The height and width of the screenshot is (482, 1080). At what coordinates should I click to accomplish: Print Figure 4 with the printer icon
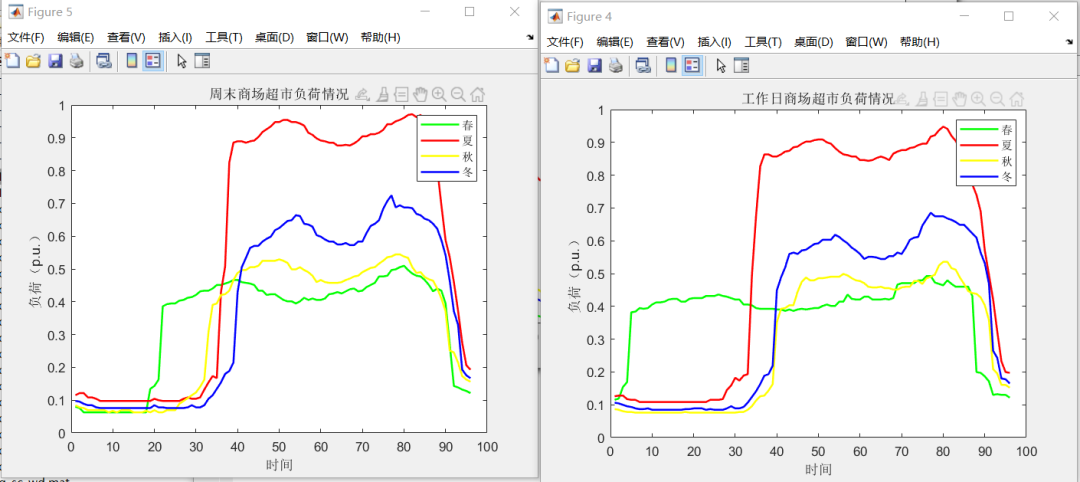tap(615, 65)
